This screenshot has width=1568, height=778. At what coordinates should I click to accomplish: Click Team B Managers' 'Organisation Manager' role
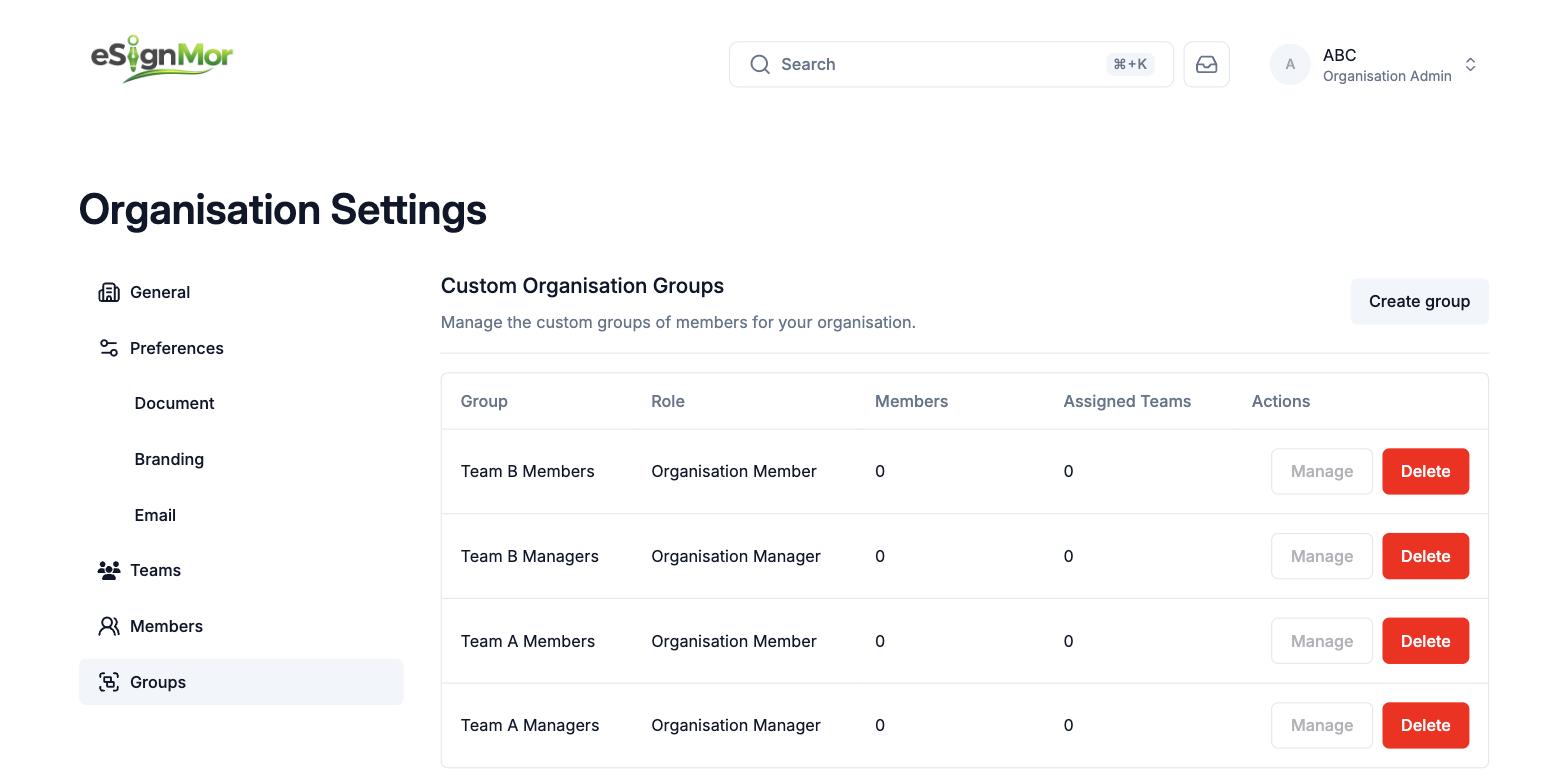(x=736, y=556)
